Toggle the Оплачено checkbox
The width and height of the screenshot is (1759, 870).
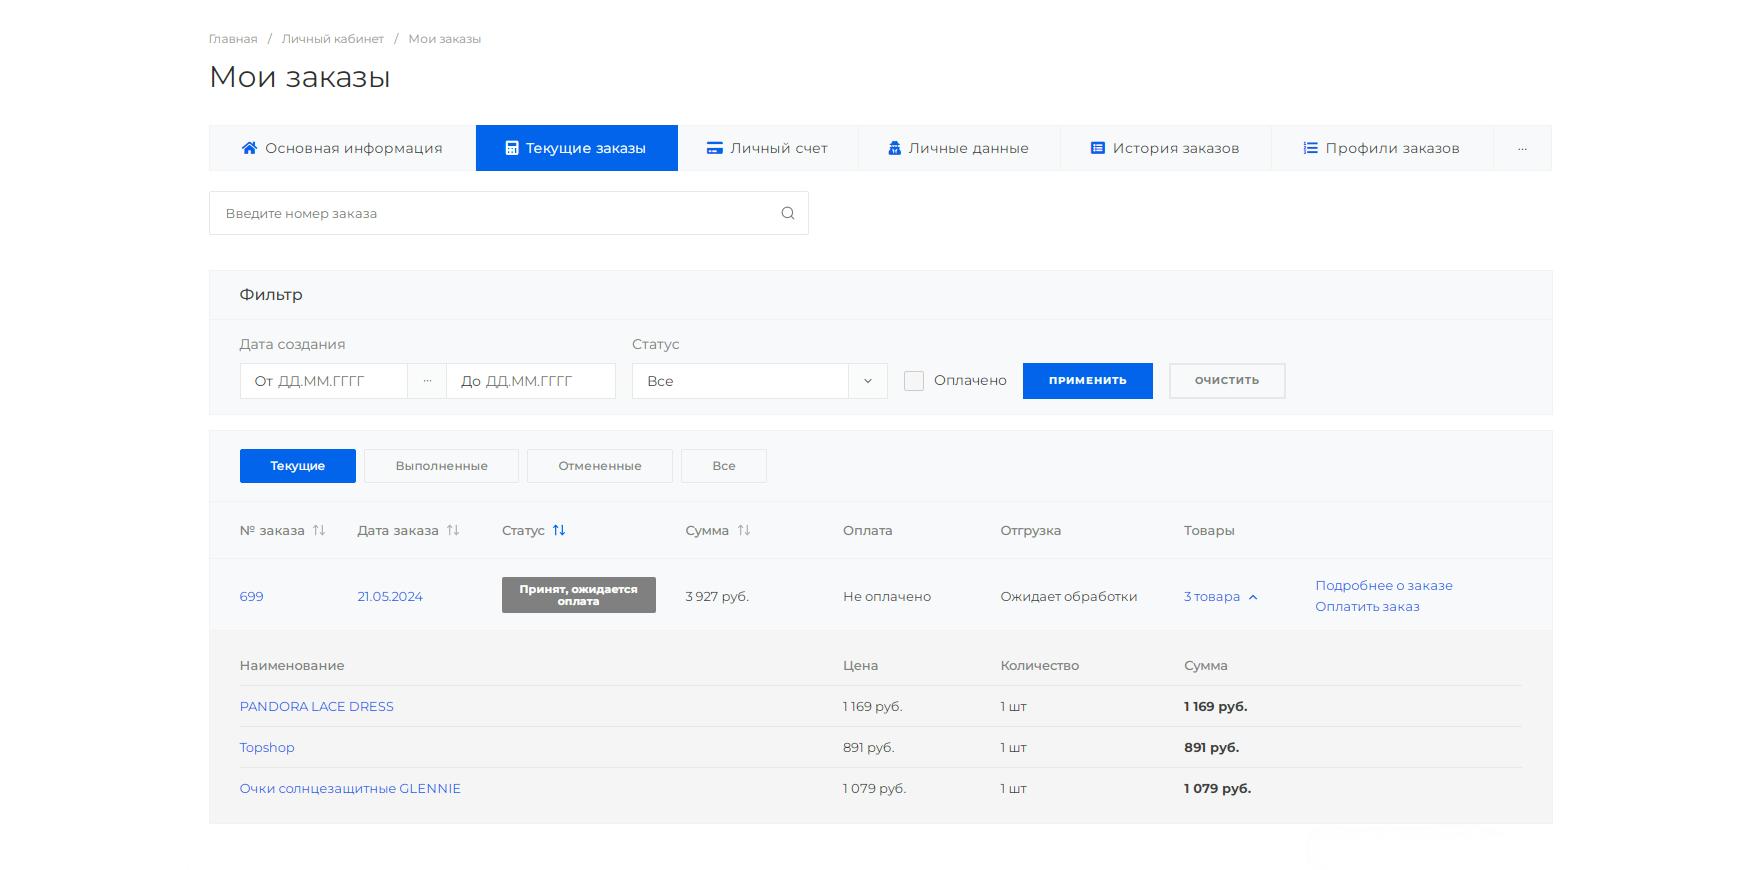(914, 381)
